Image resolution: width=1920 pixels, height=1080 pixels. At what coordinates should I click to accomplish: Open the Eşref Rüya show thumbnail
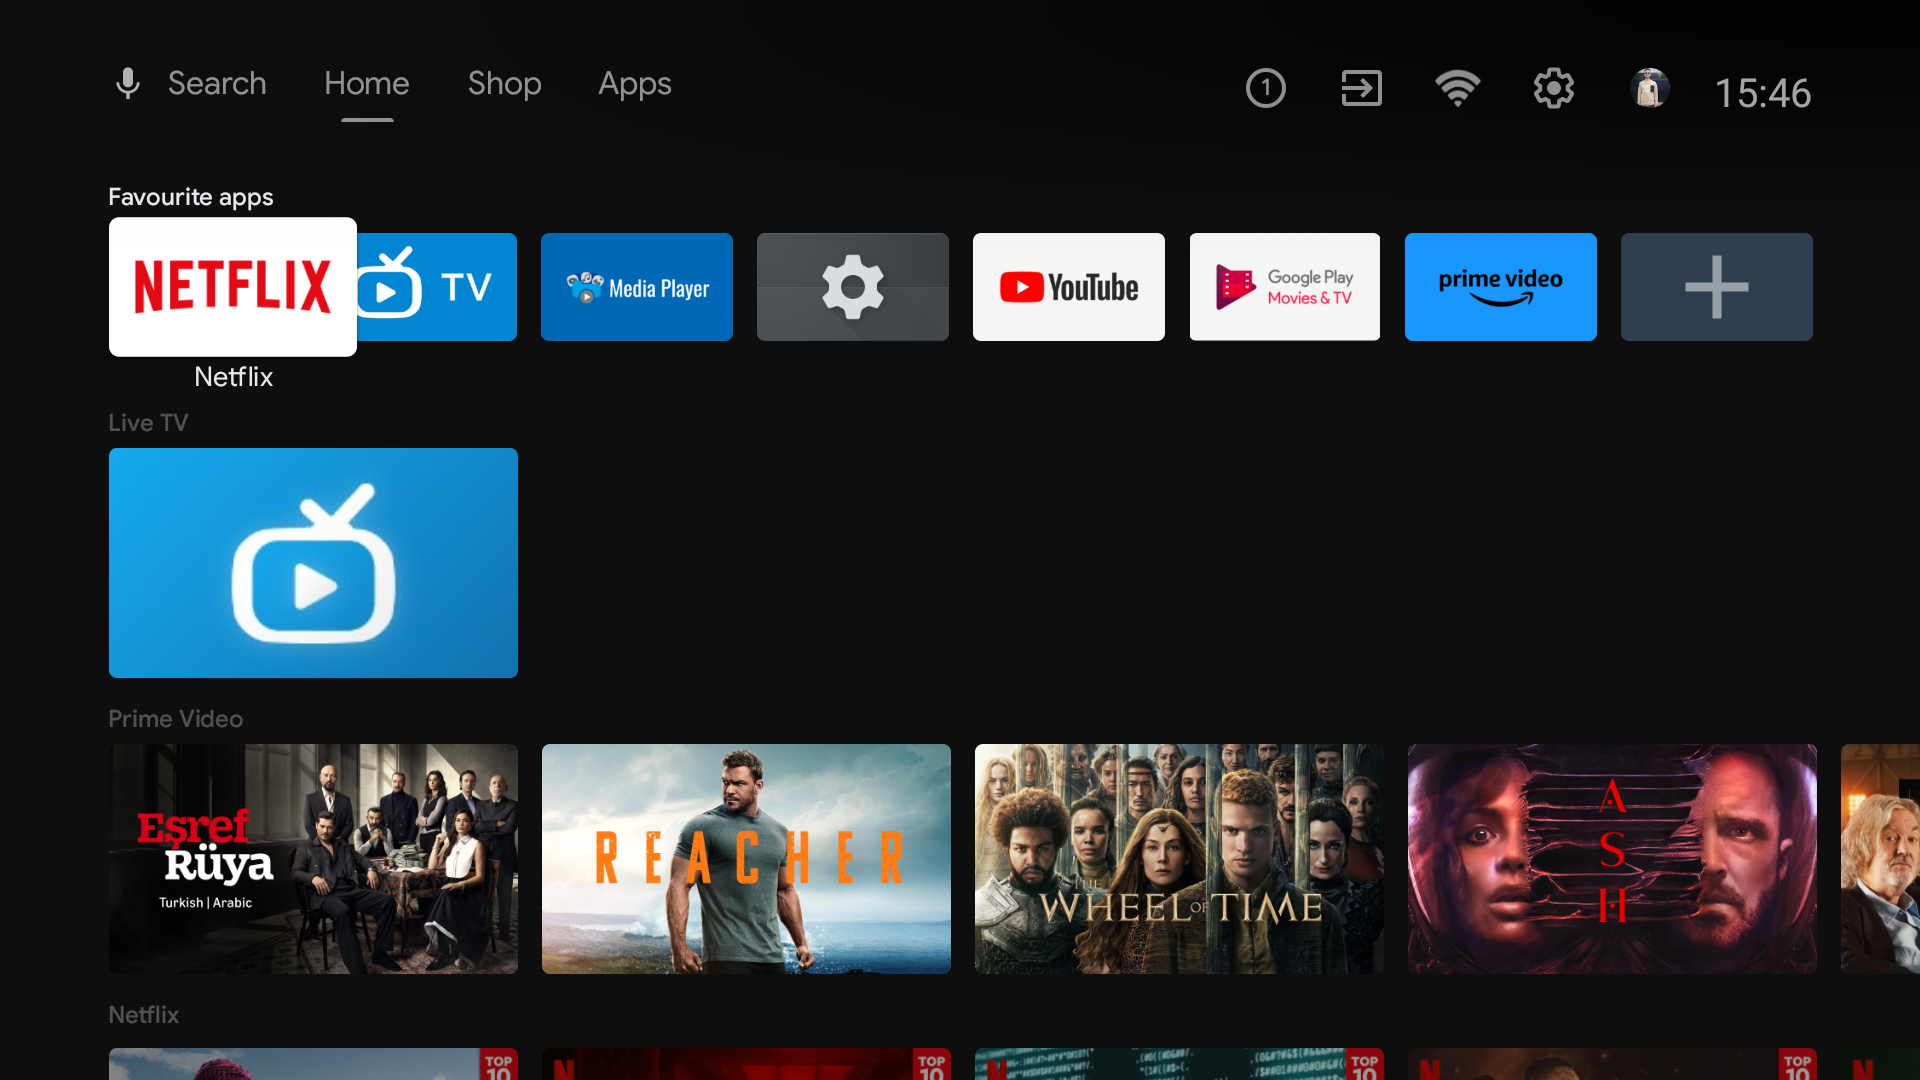coord(313,859)
